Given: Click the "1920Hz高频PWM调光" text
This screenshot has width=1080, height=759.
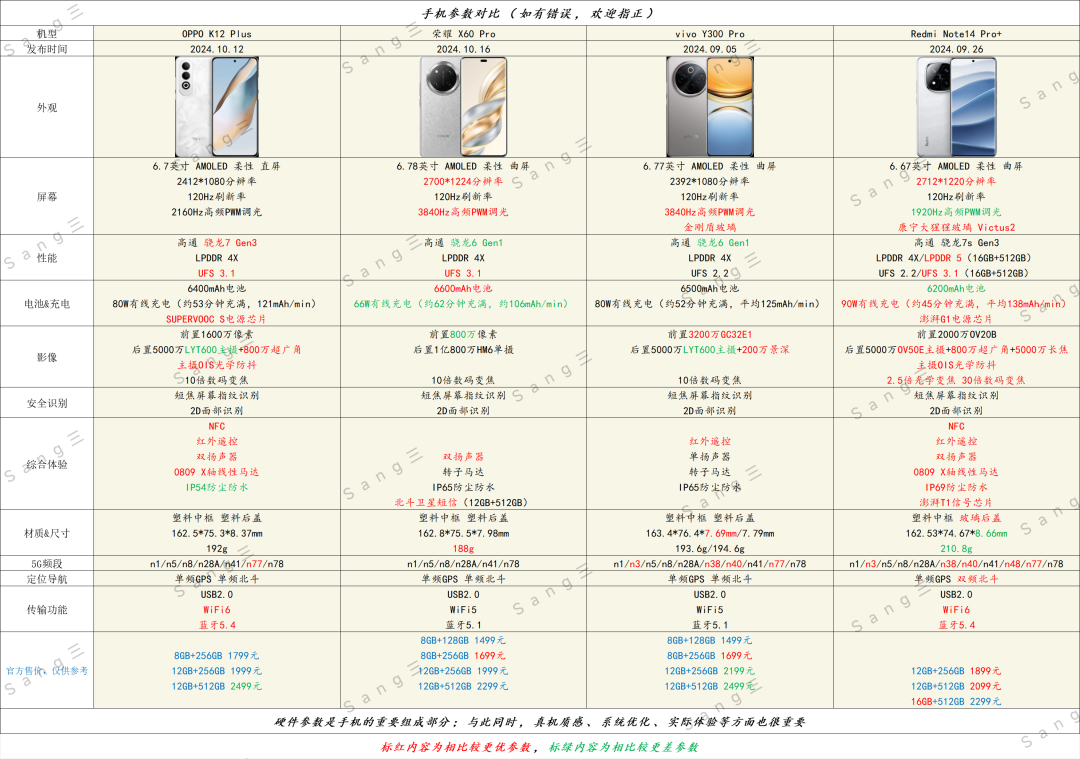Looking at the screenshot, I should point(957,212).
